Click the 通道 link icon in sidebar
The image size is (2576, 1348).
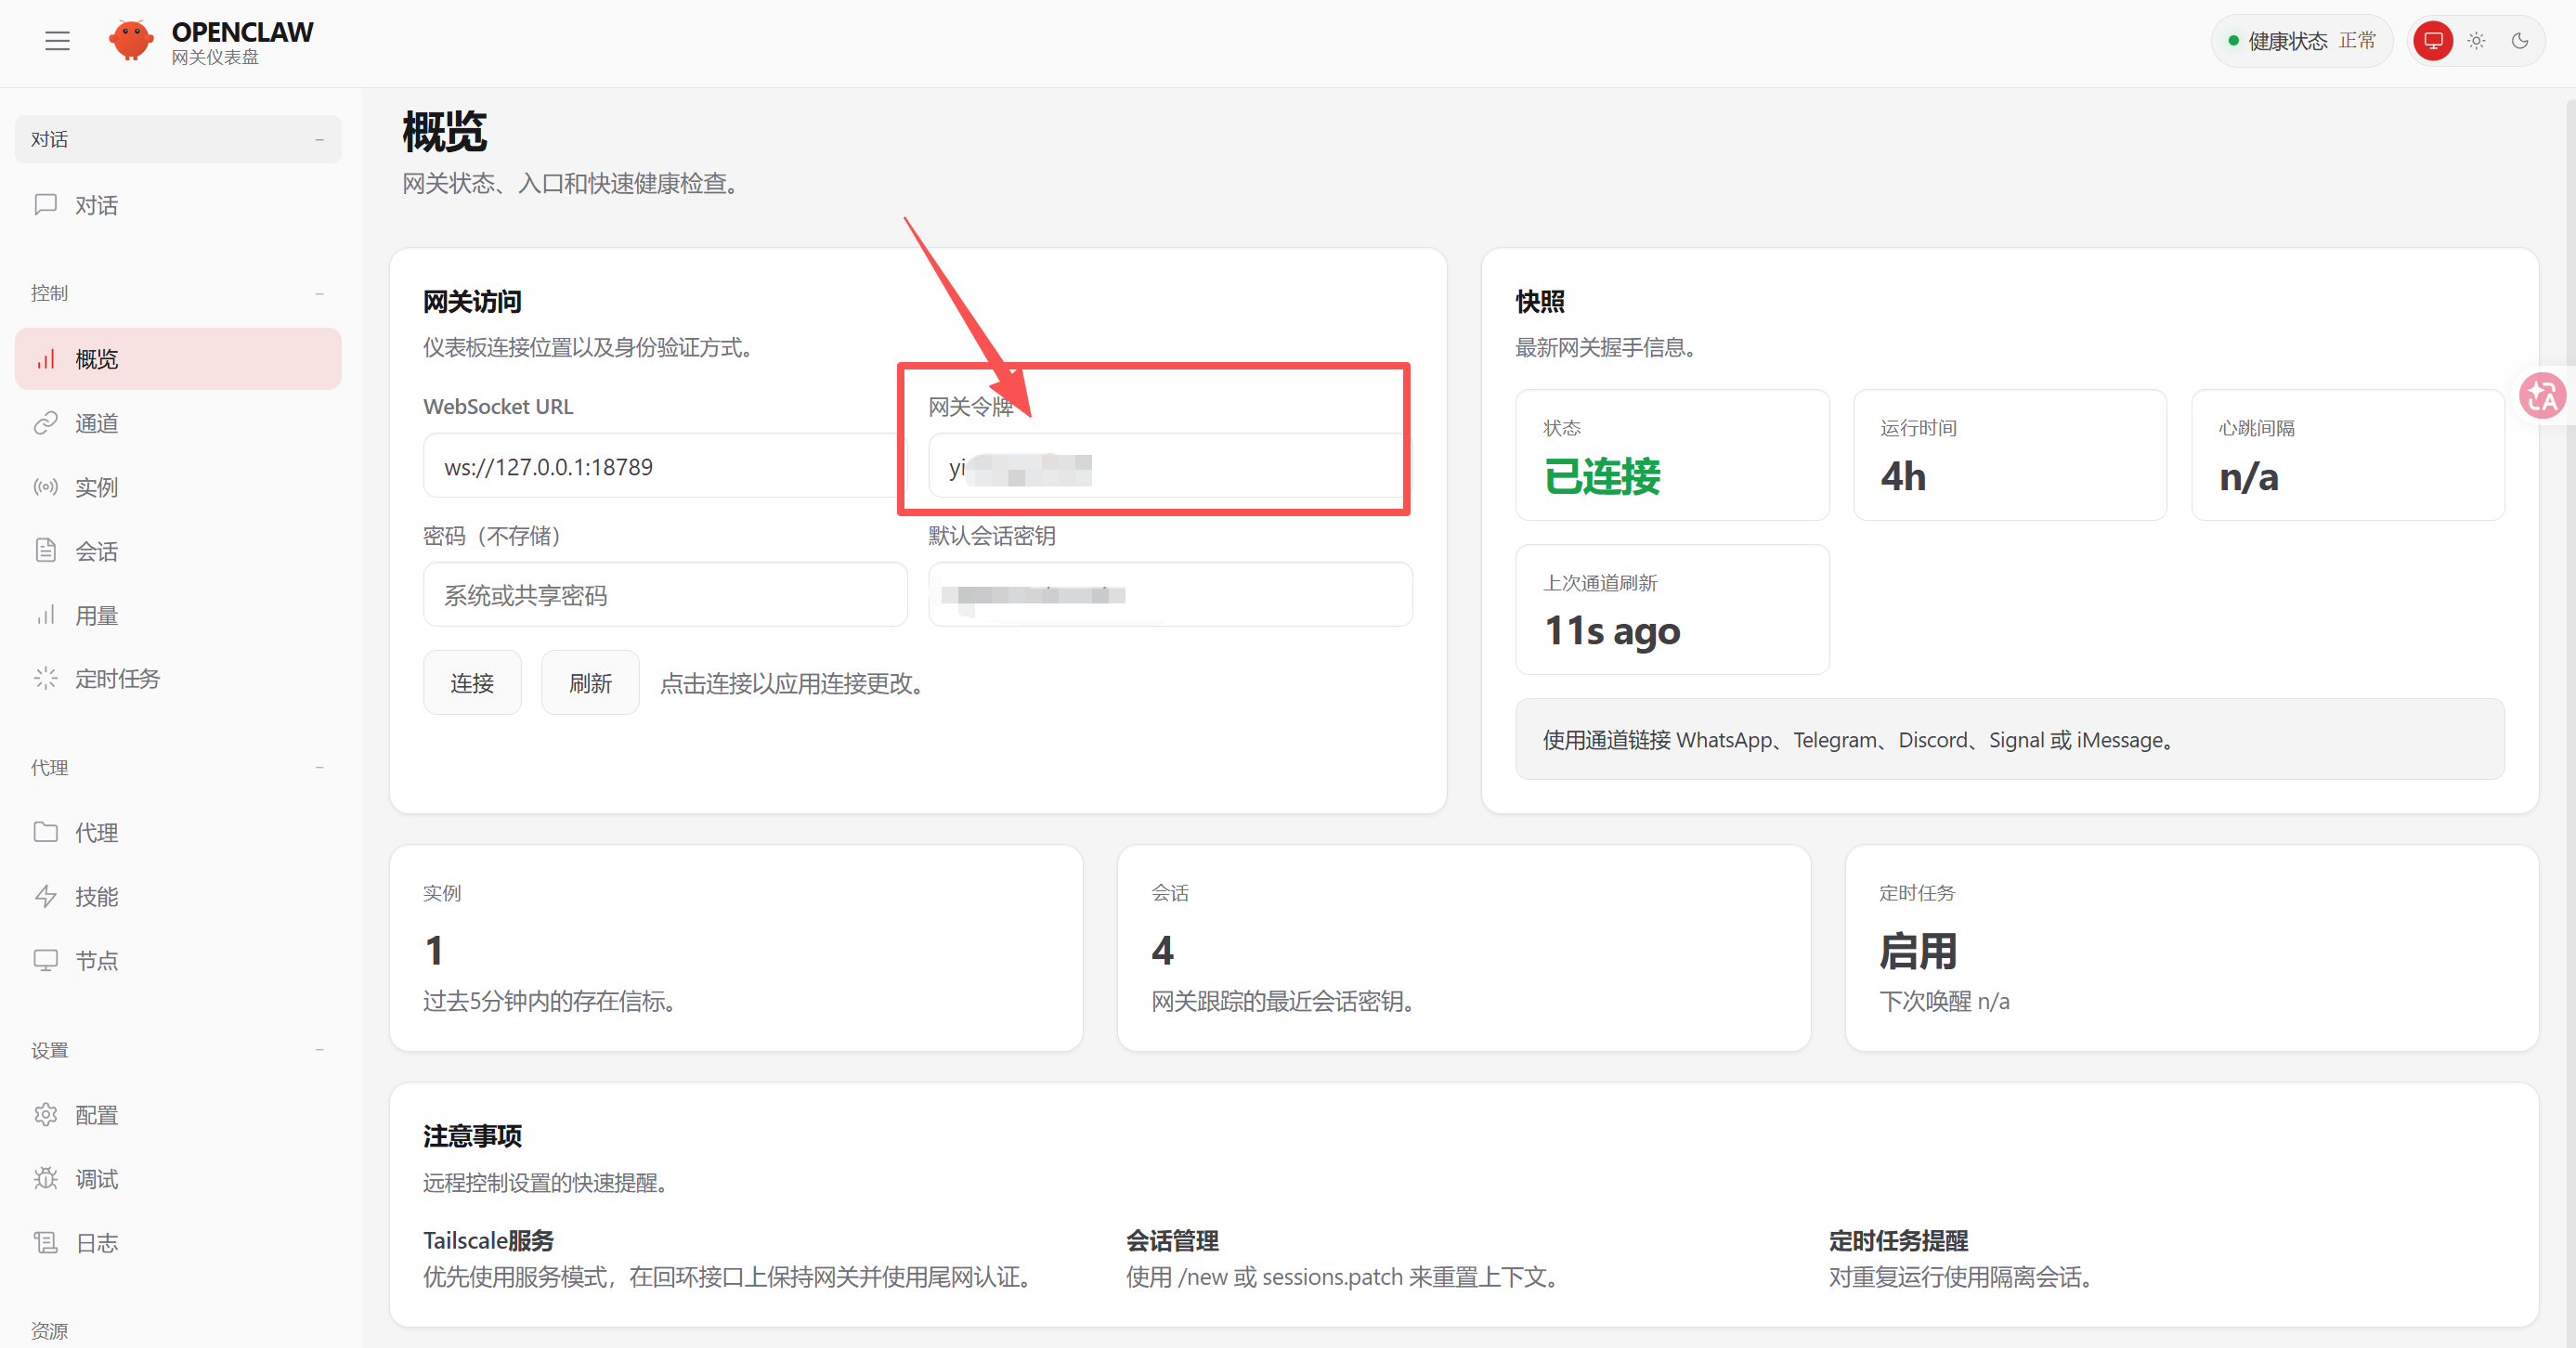(x=46, y=423)
